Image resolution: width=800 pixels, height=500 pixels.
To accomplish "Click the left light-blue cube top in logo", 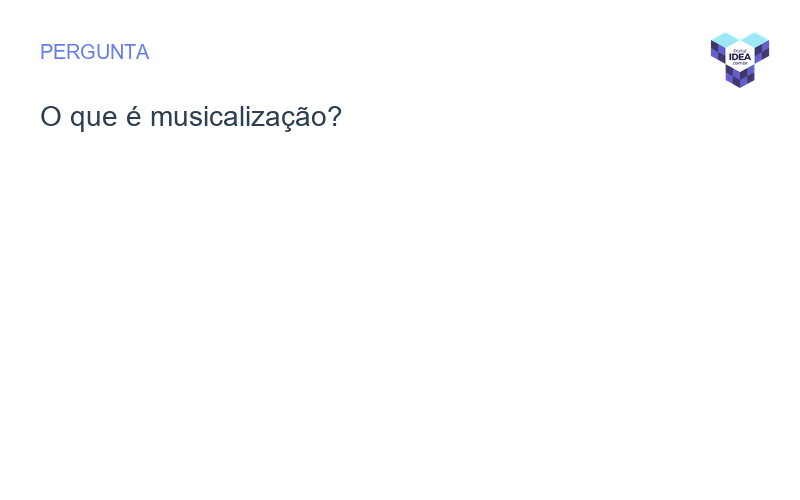I will click(x=724, y=39).
